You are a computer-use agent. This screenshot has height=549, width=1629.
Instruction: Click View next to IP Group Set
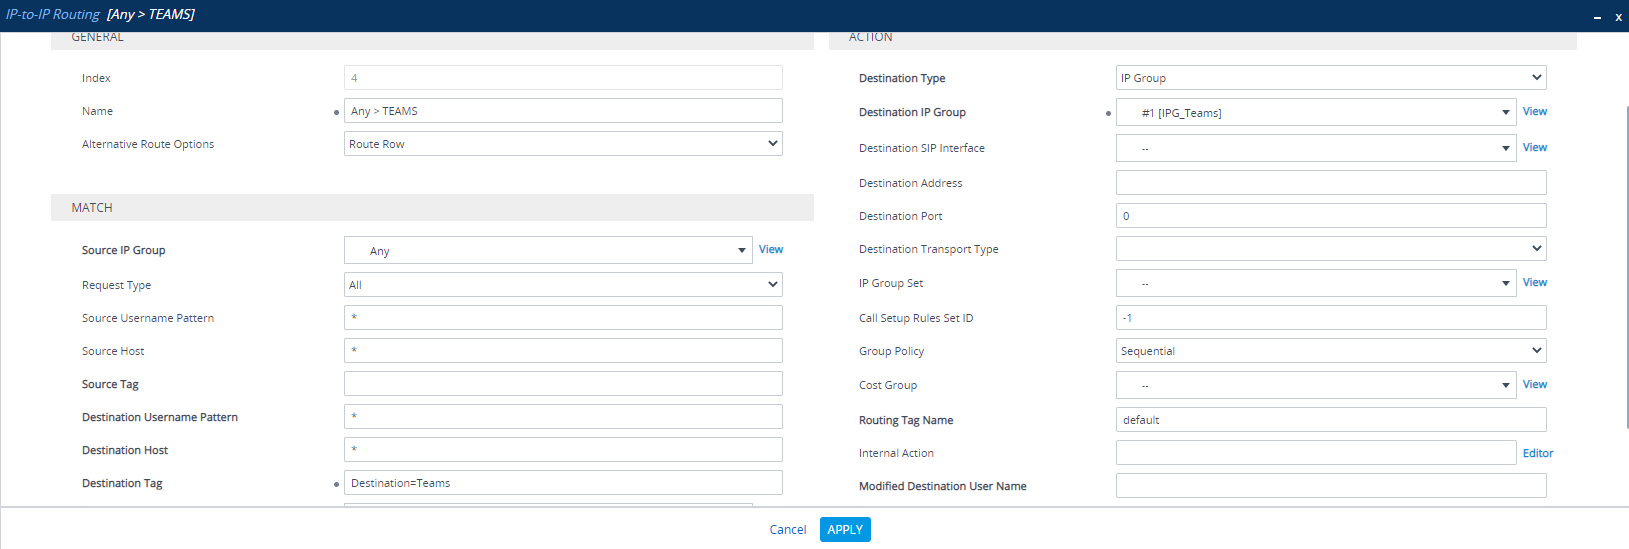1534,283
